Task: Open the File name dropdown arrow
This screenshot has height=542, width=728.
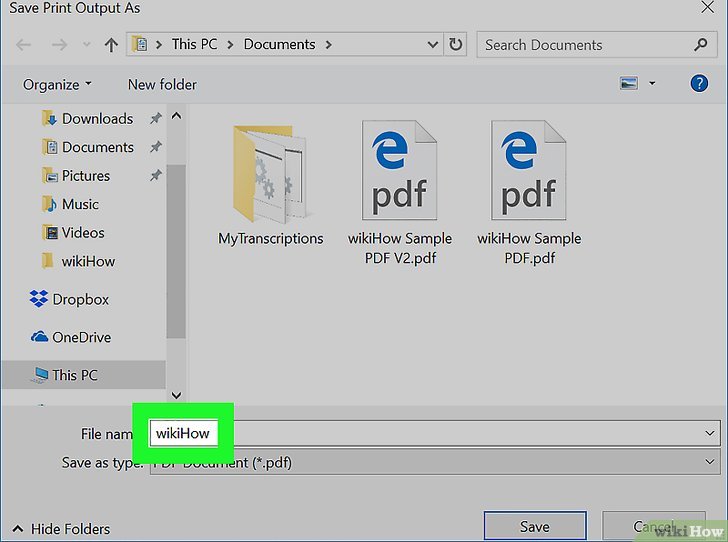Action: (x=709, y=433)
